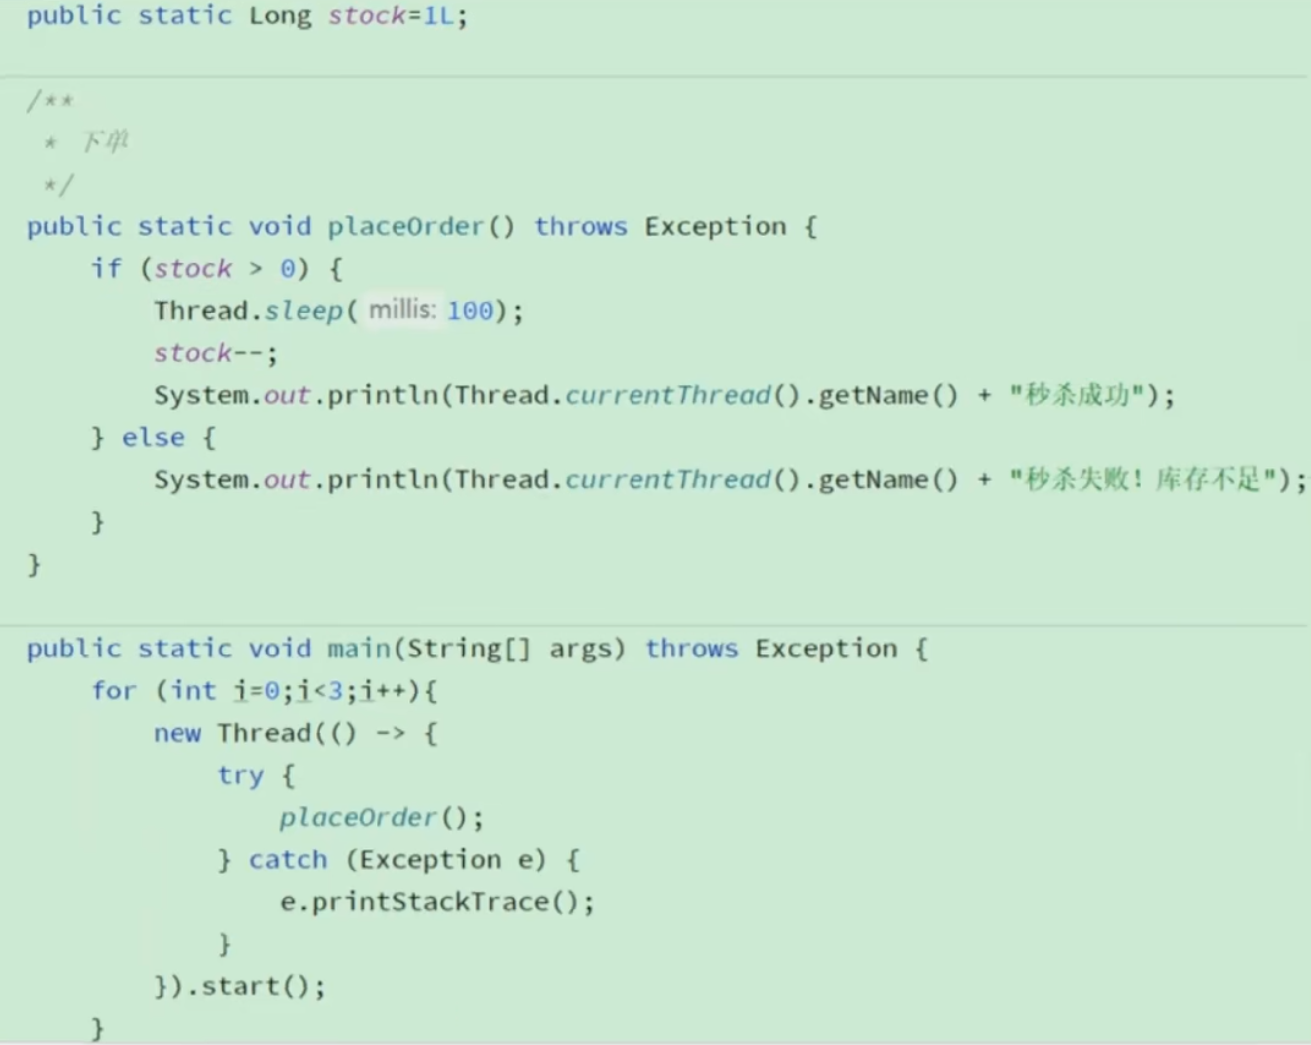This screenshot has width=1311, height=1045.
Task: Click the 'try' keyword
Action: pyautogui.click(x=240, y=776)
